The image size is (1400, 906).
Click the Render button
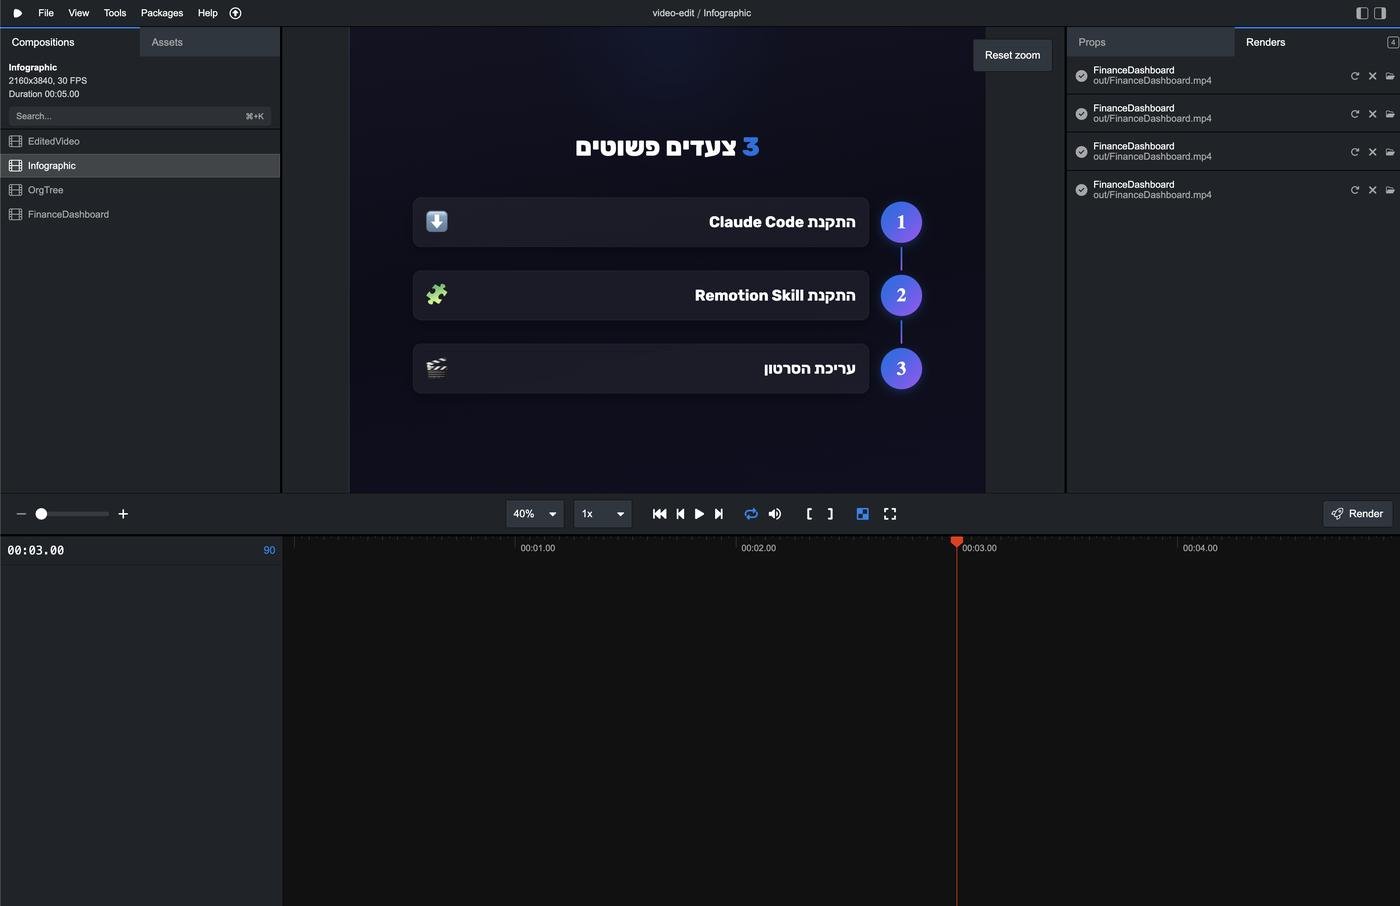[x=1357, y=514]
